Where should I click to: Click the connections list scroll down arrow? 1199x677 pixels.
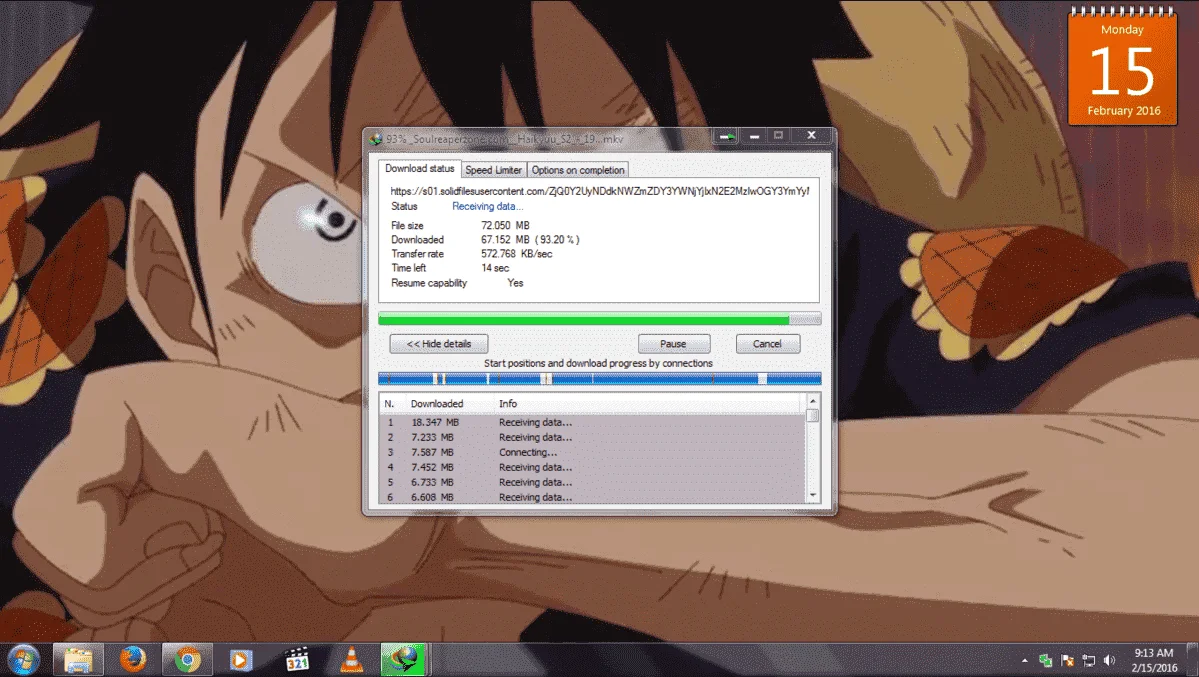[813, 496]
